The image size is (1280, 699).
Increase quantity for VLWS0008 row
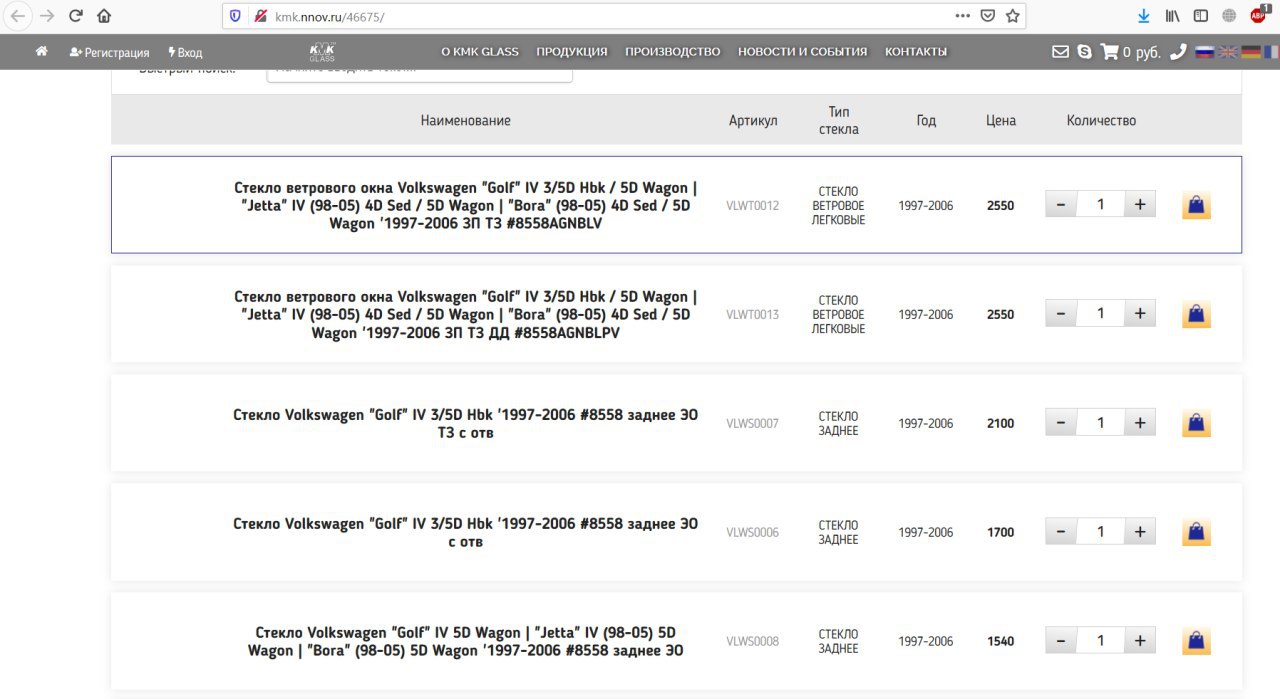point(1139,641)
